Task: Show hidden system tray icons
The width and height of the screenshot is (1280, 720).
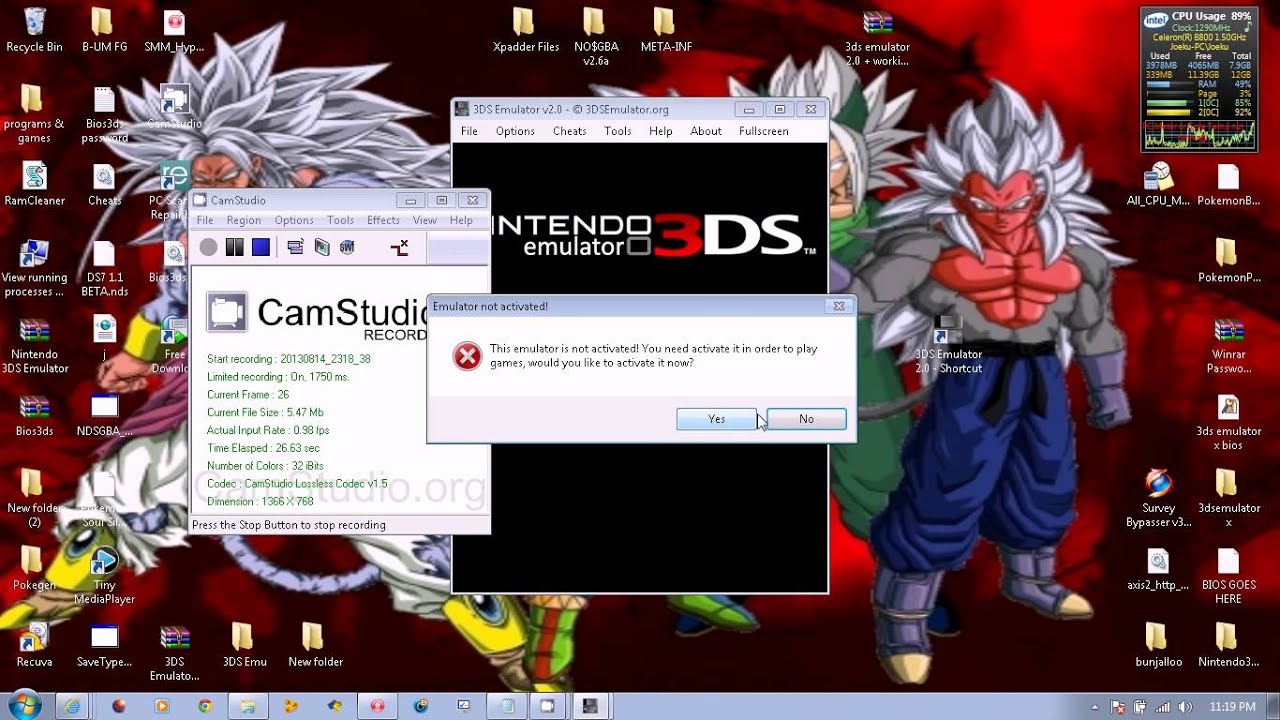Action: tap(1095, 707)
